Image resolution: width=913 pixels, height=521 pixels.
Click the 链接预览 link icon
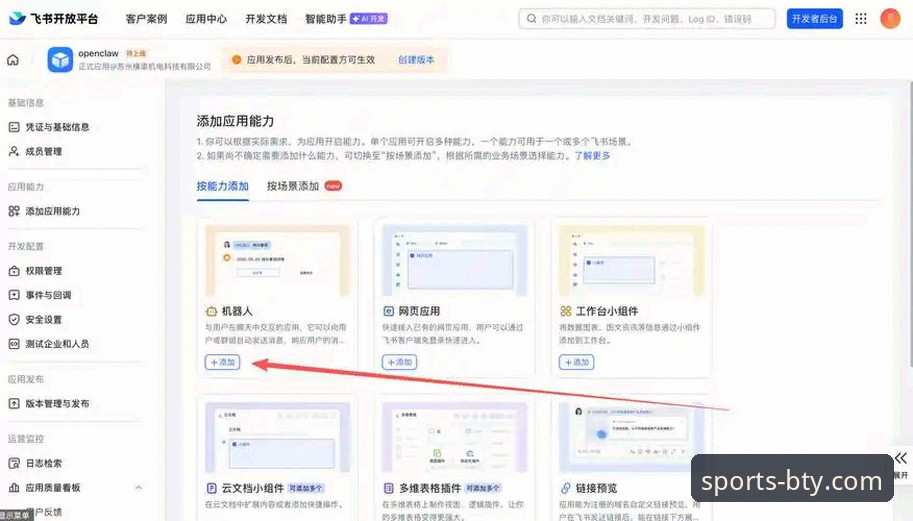[x=565, y=488]
